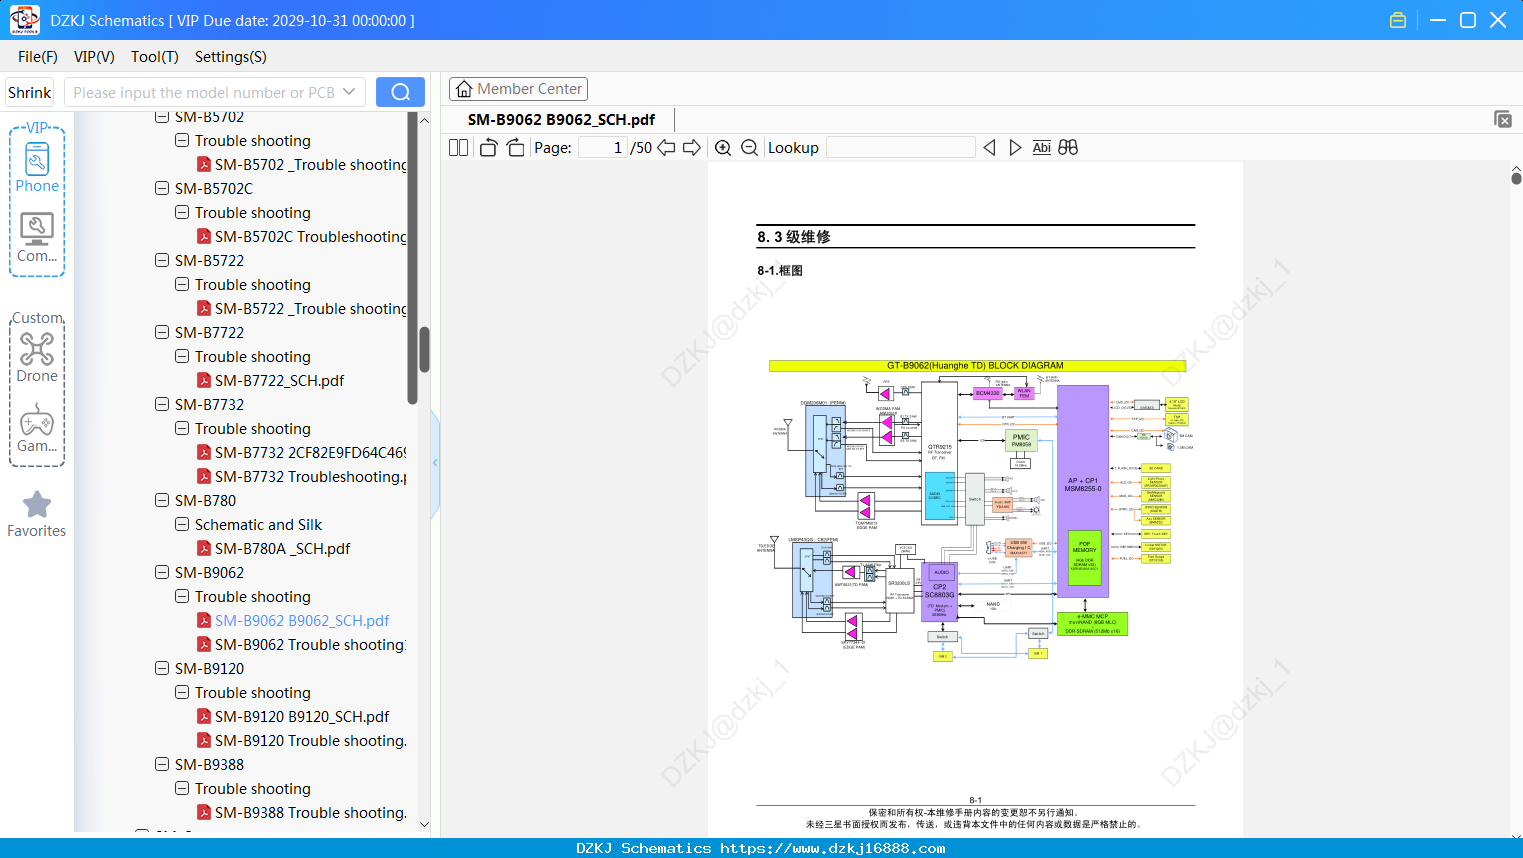Click the binoculars search icon
The image size is (1523, 858).
pyautogui.click(x=1068, y=148)
